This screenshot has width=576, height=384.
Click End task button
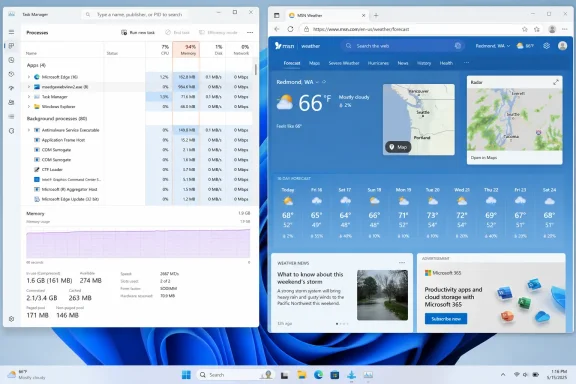click(177, 33)
